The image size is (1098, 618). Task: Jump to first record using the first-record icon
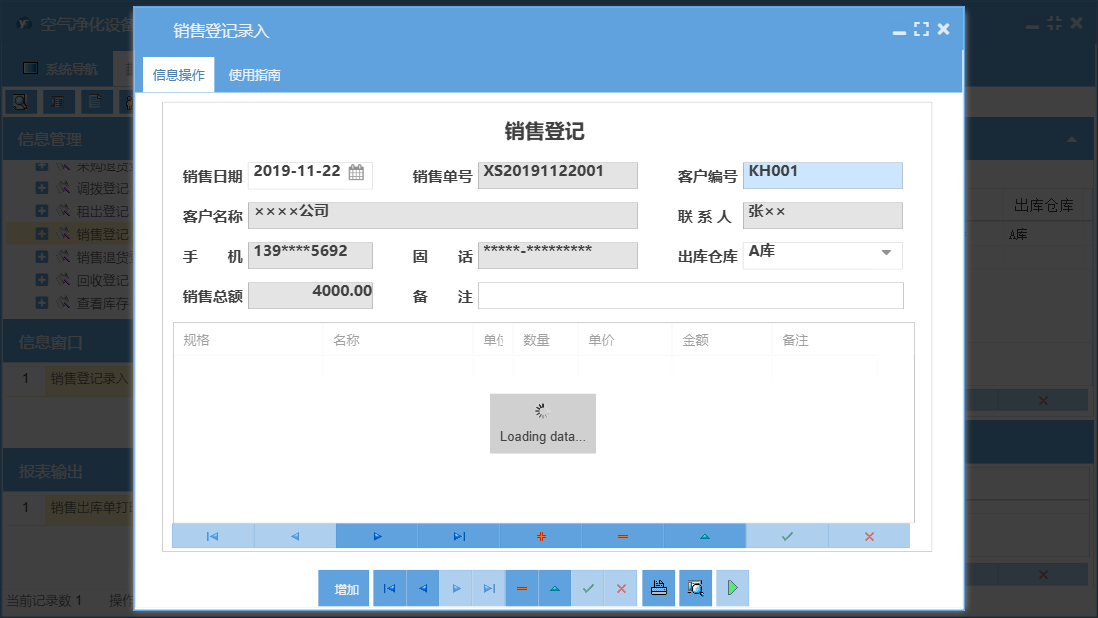212,536
